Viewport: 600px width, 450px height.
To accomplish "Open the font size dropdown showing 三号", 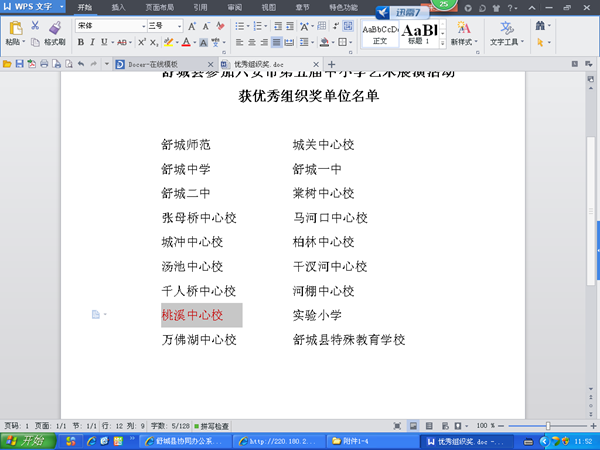I will tap(167, 26).
